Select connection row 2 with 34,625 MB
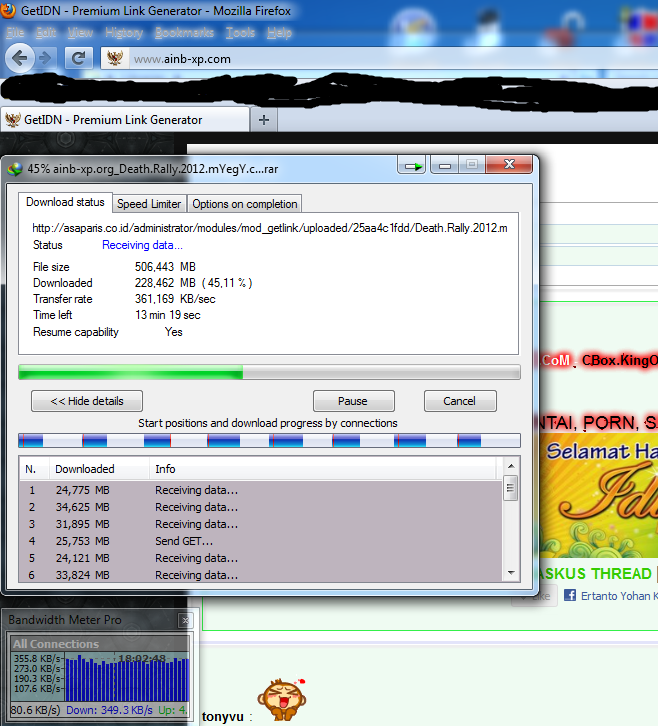 point(261,507)
